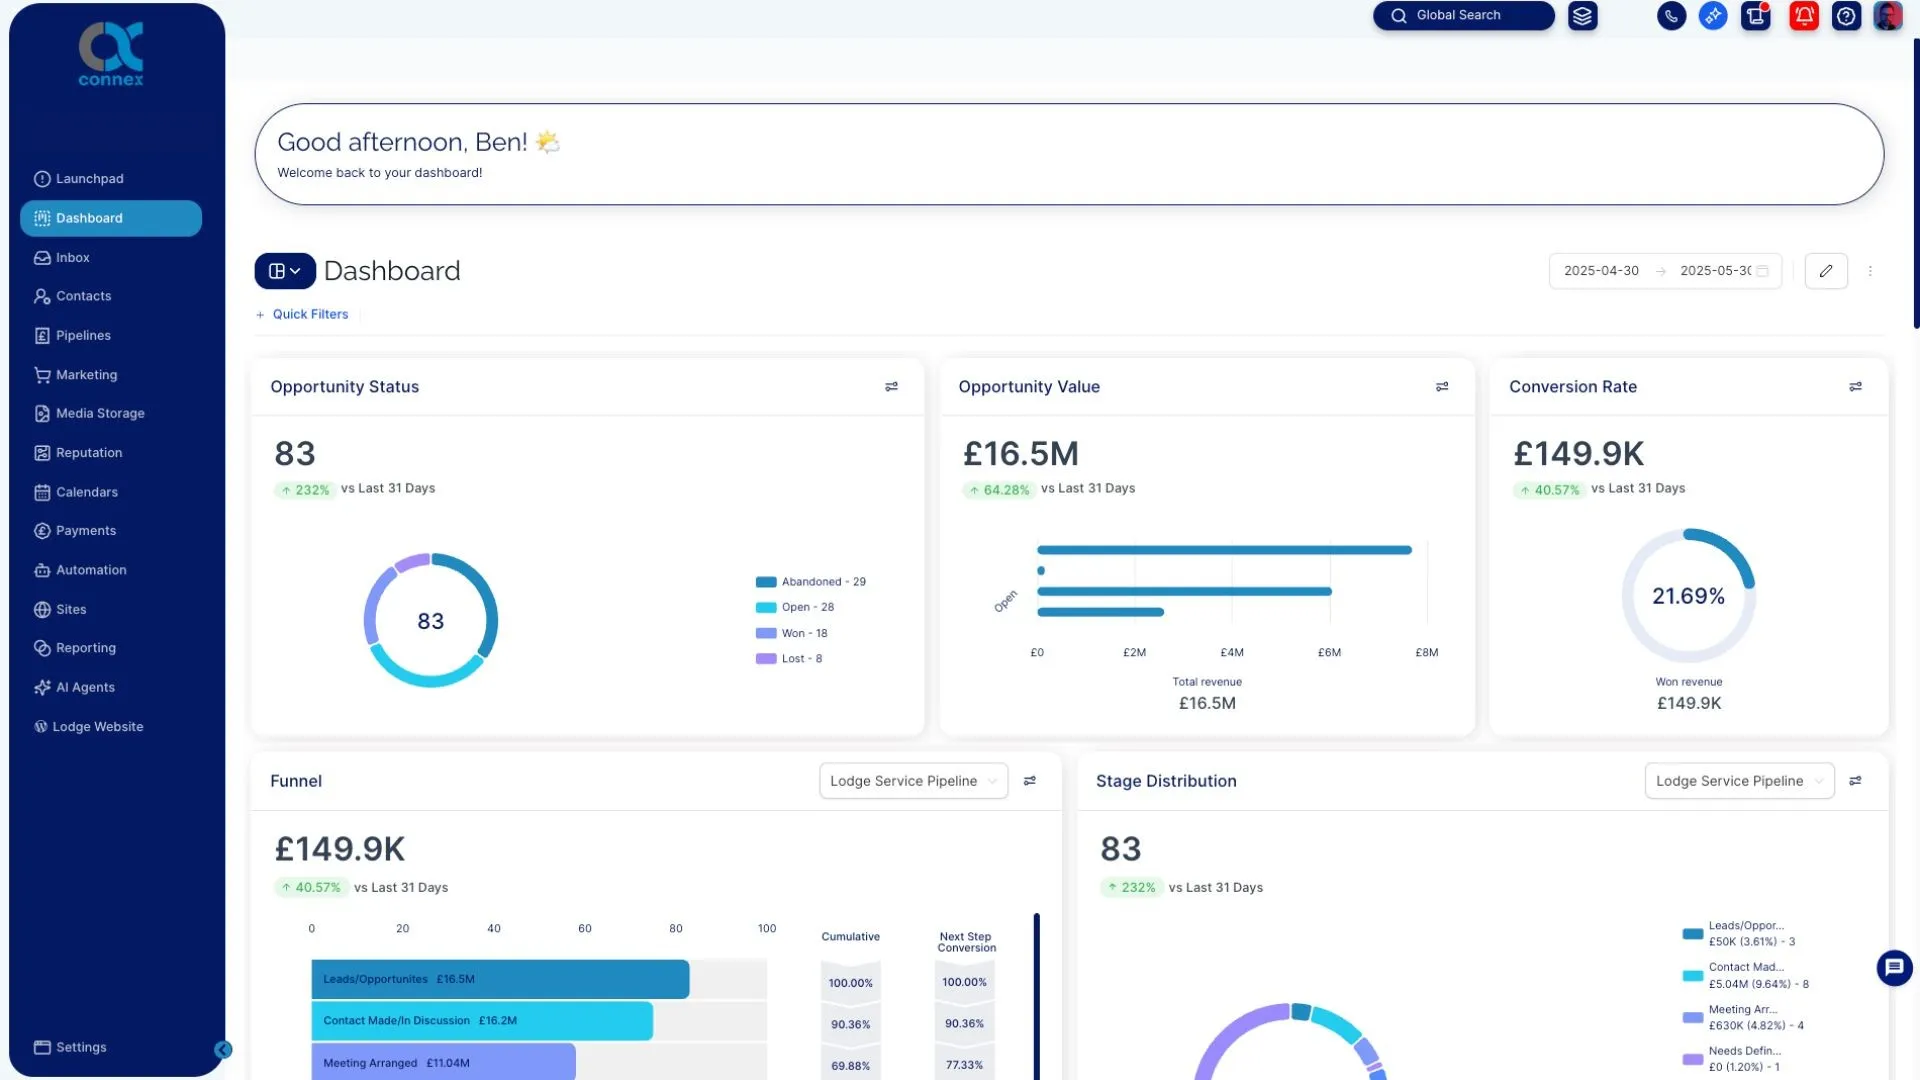
Task: Open filter options on Conversion Rate card
Action: click(1855, 387)
